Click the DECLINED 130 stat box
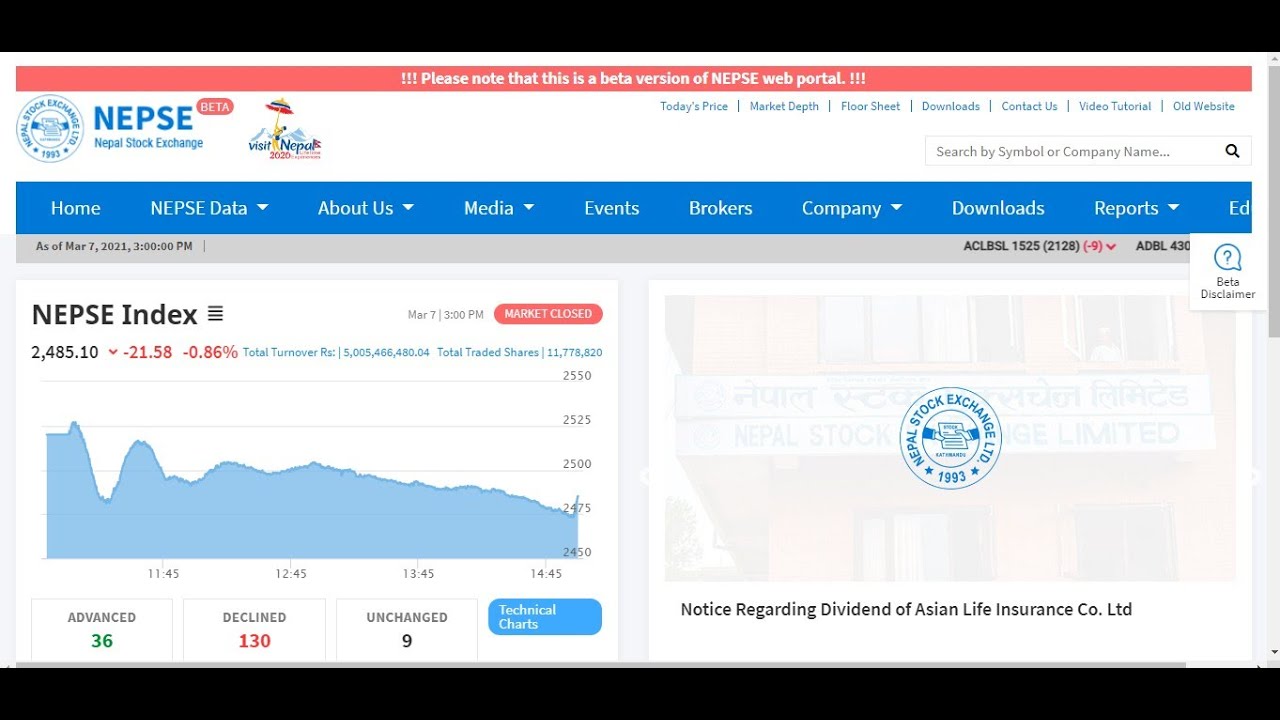The height and width of the screenshot is (720, 1280). [254, 630]
